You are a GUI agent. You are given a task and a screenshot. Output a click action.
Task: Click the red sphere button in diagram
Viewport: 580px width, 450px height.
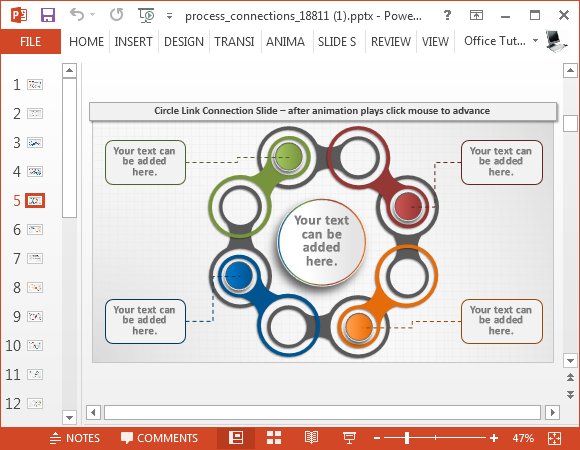pos(408,207)
